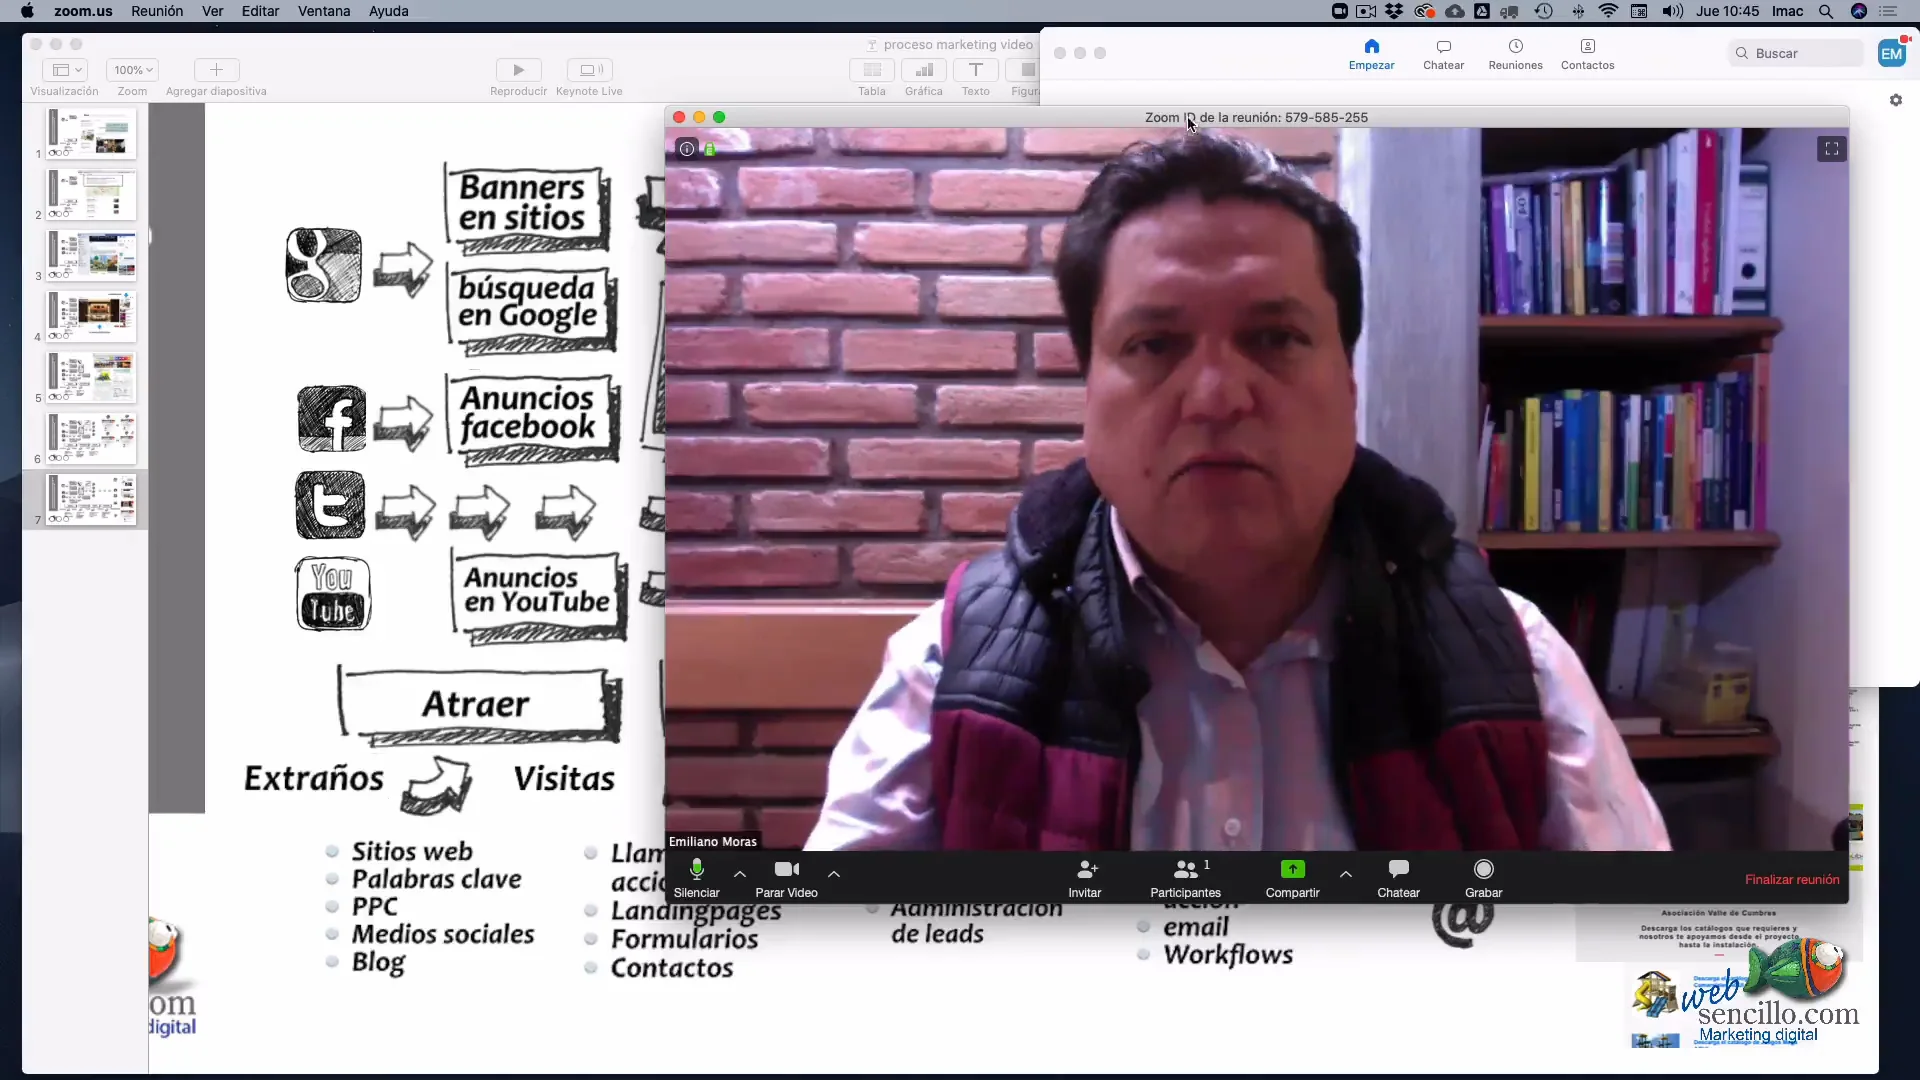Open Visualización dropdown in Keynote
Screen dimensions: 1920x1080
[x=65, y=70]
